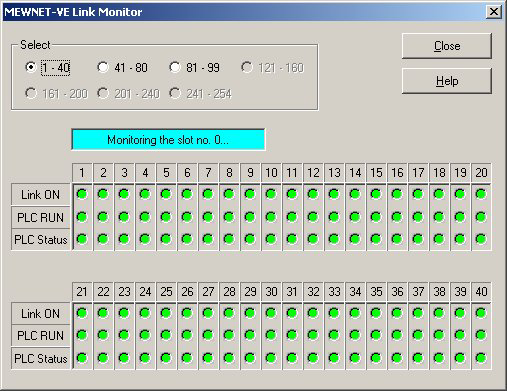Click the station 7 column header
The width and height of the screenshot is (507, 391).
[208, 173]
